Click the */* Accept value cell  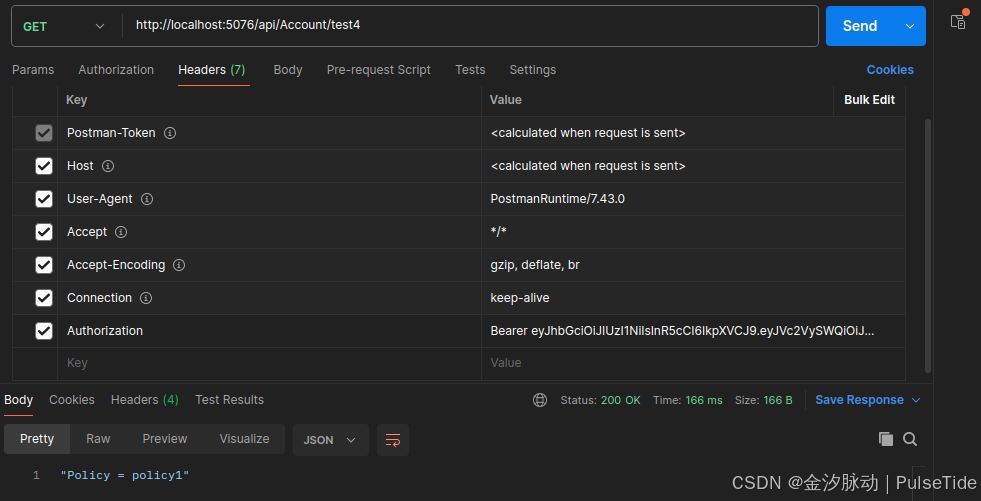point(693,232)
